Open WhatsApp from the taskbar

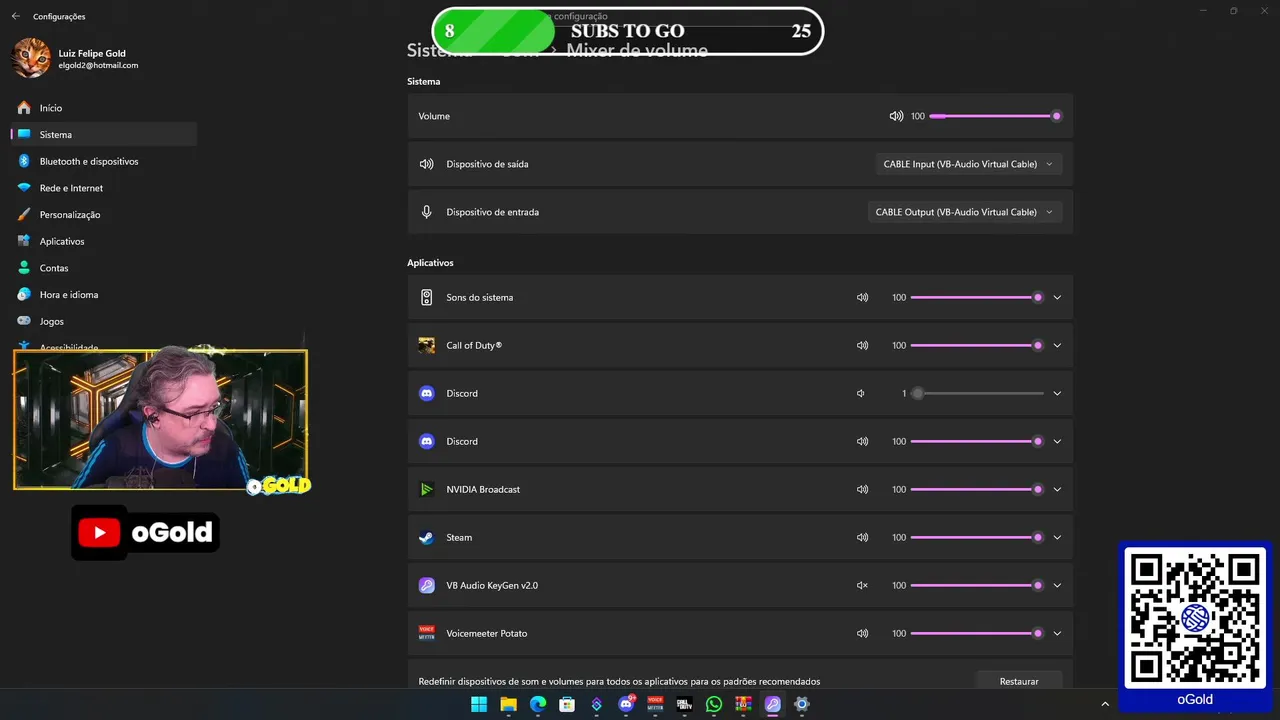(x=714, y=704)
